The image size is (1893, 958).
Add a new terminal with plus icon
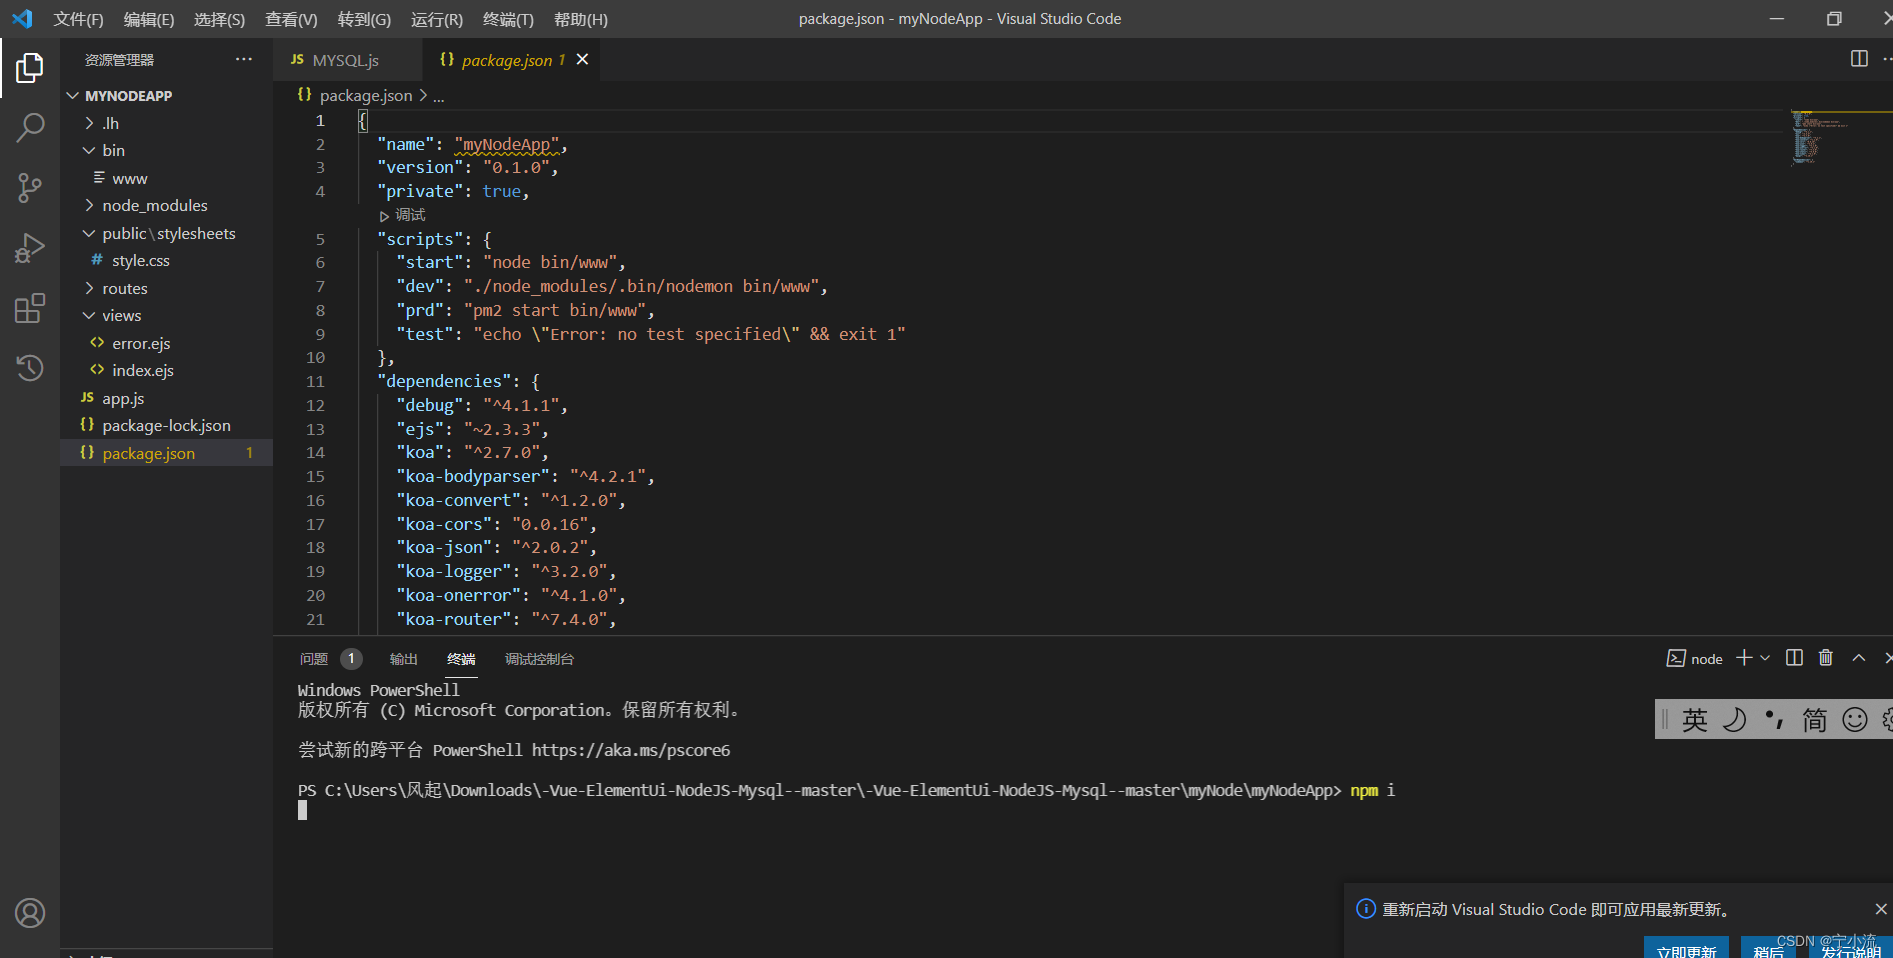pos(1744,658)
